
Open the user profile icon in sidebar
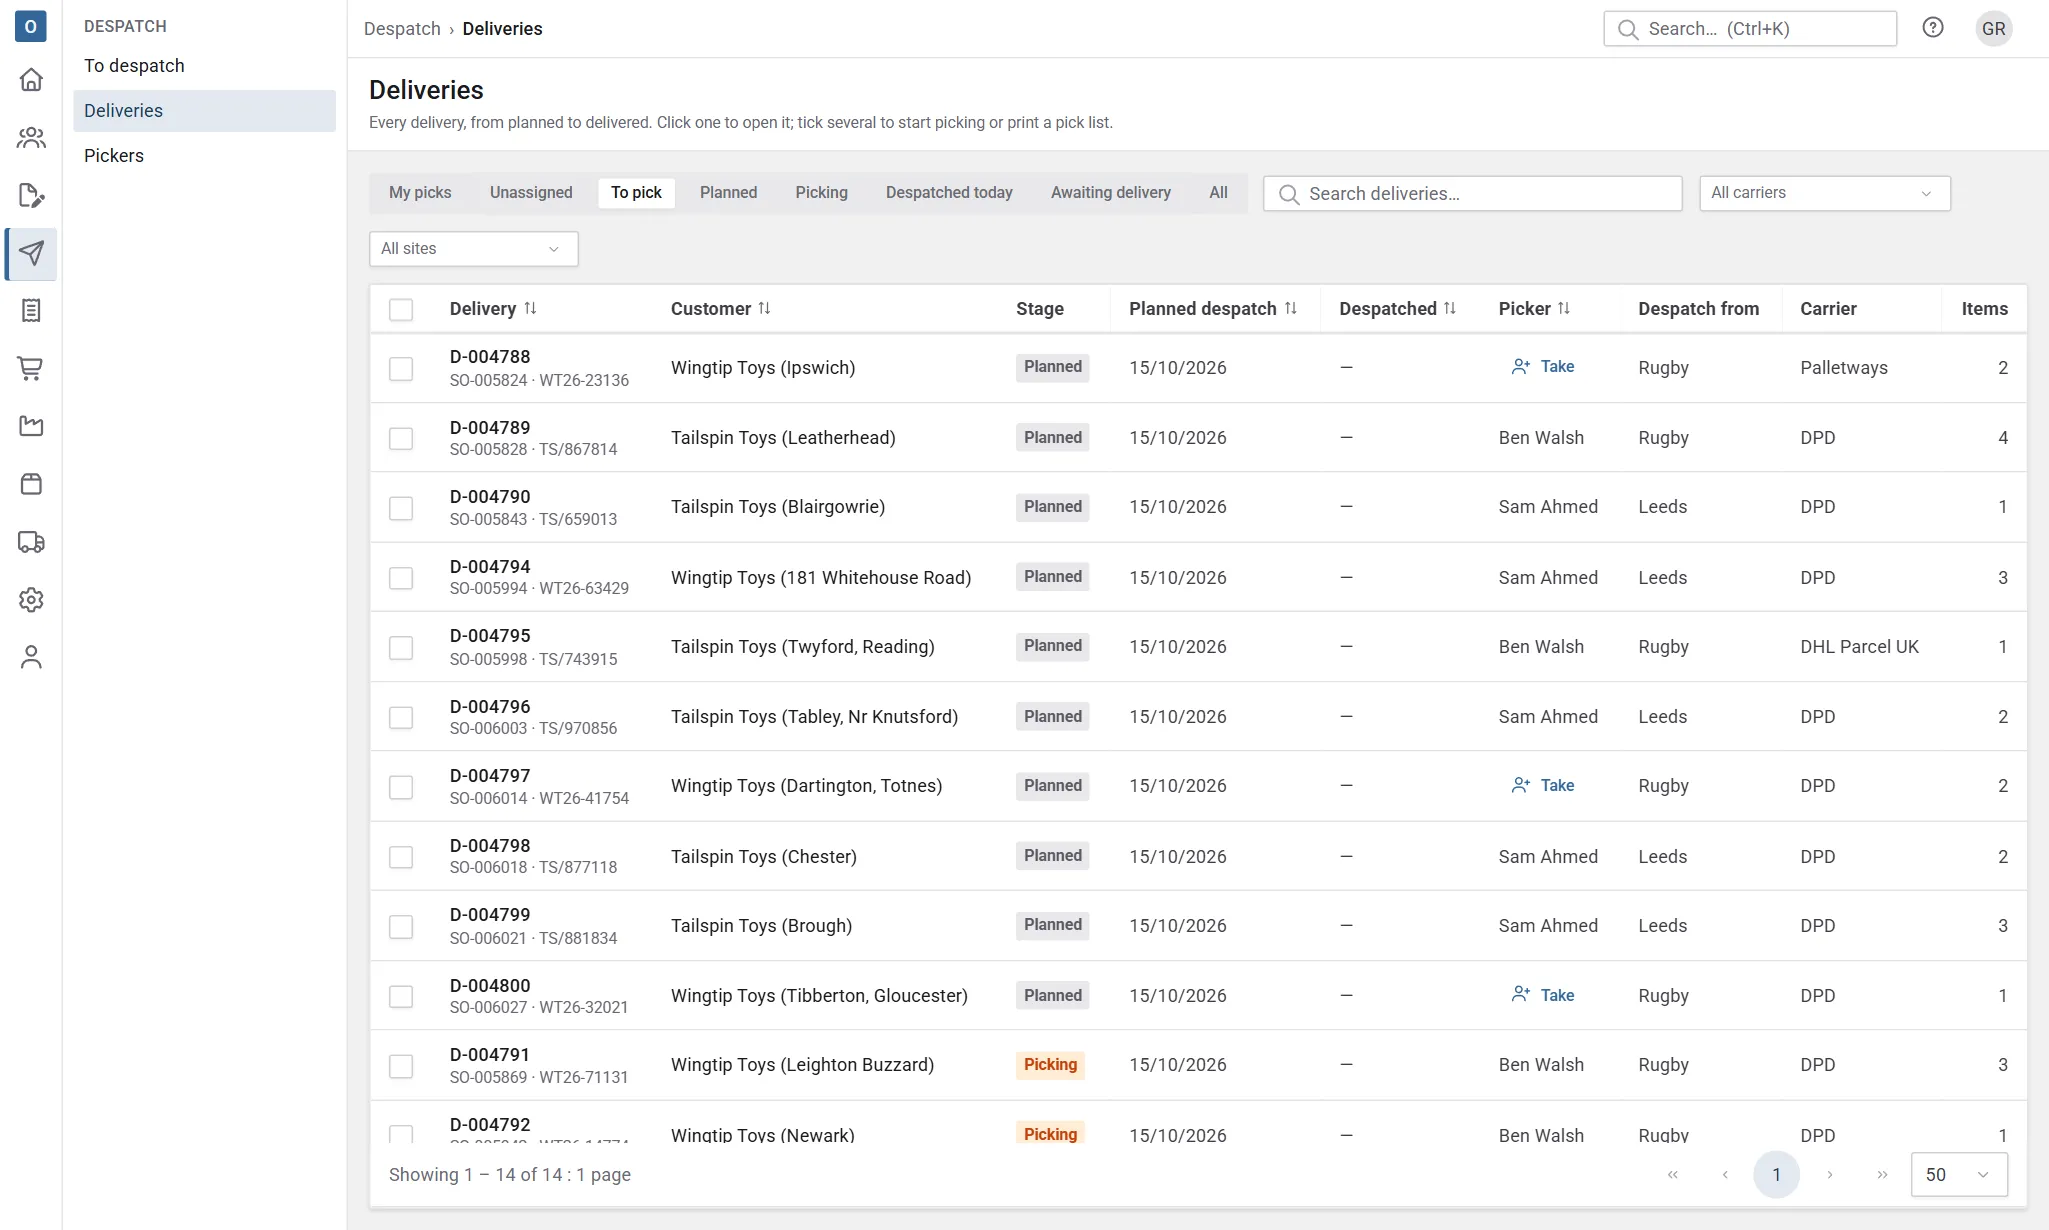coord(31,657)
